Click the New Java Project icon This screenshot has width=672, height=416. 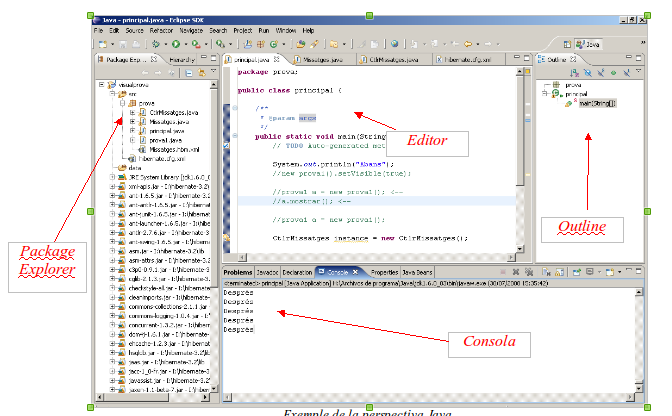click(x=248, y=44)
